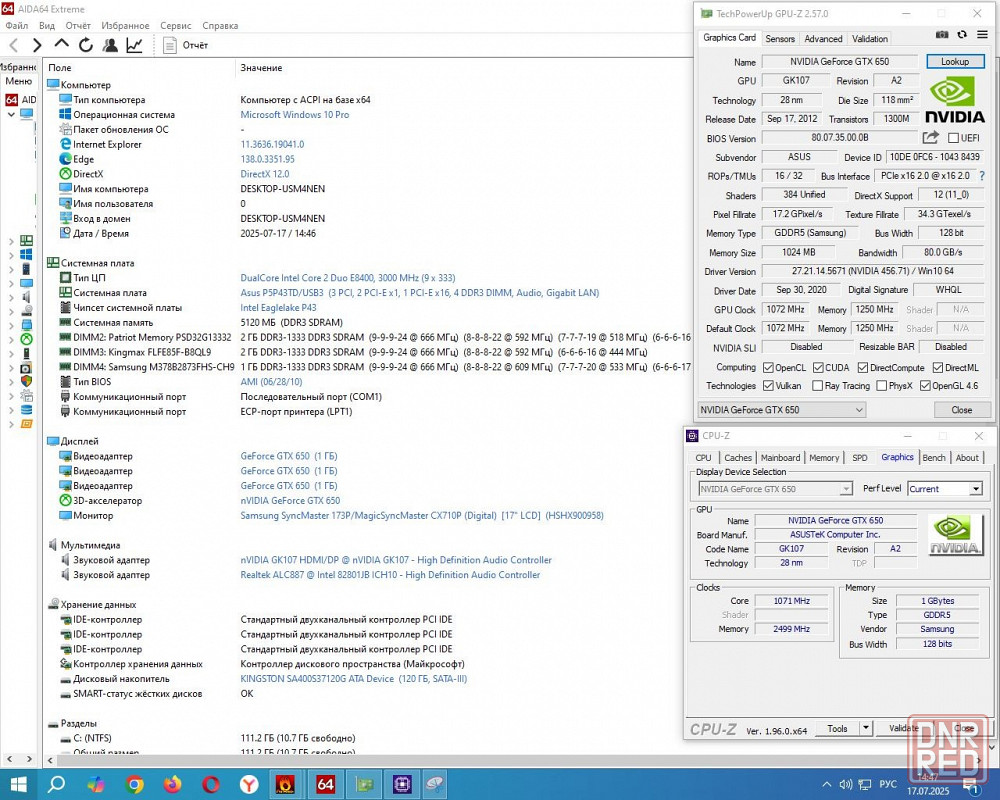Screen dimensions: 1000x800
Task: Switch to the Sensors tab in GPU-Z
Action: click(x=780, y=39)
